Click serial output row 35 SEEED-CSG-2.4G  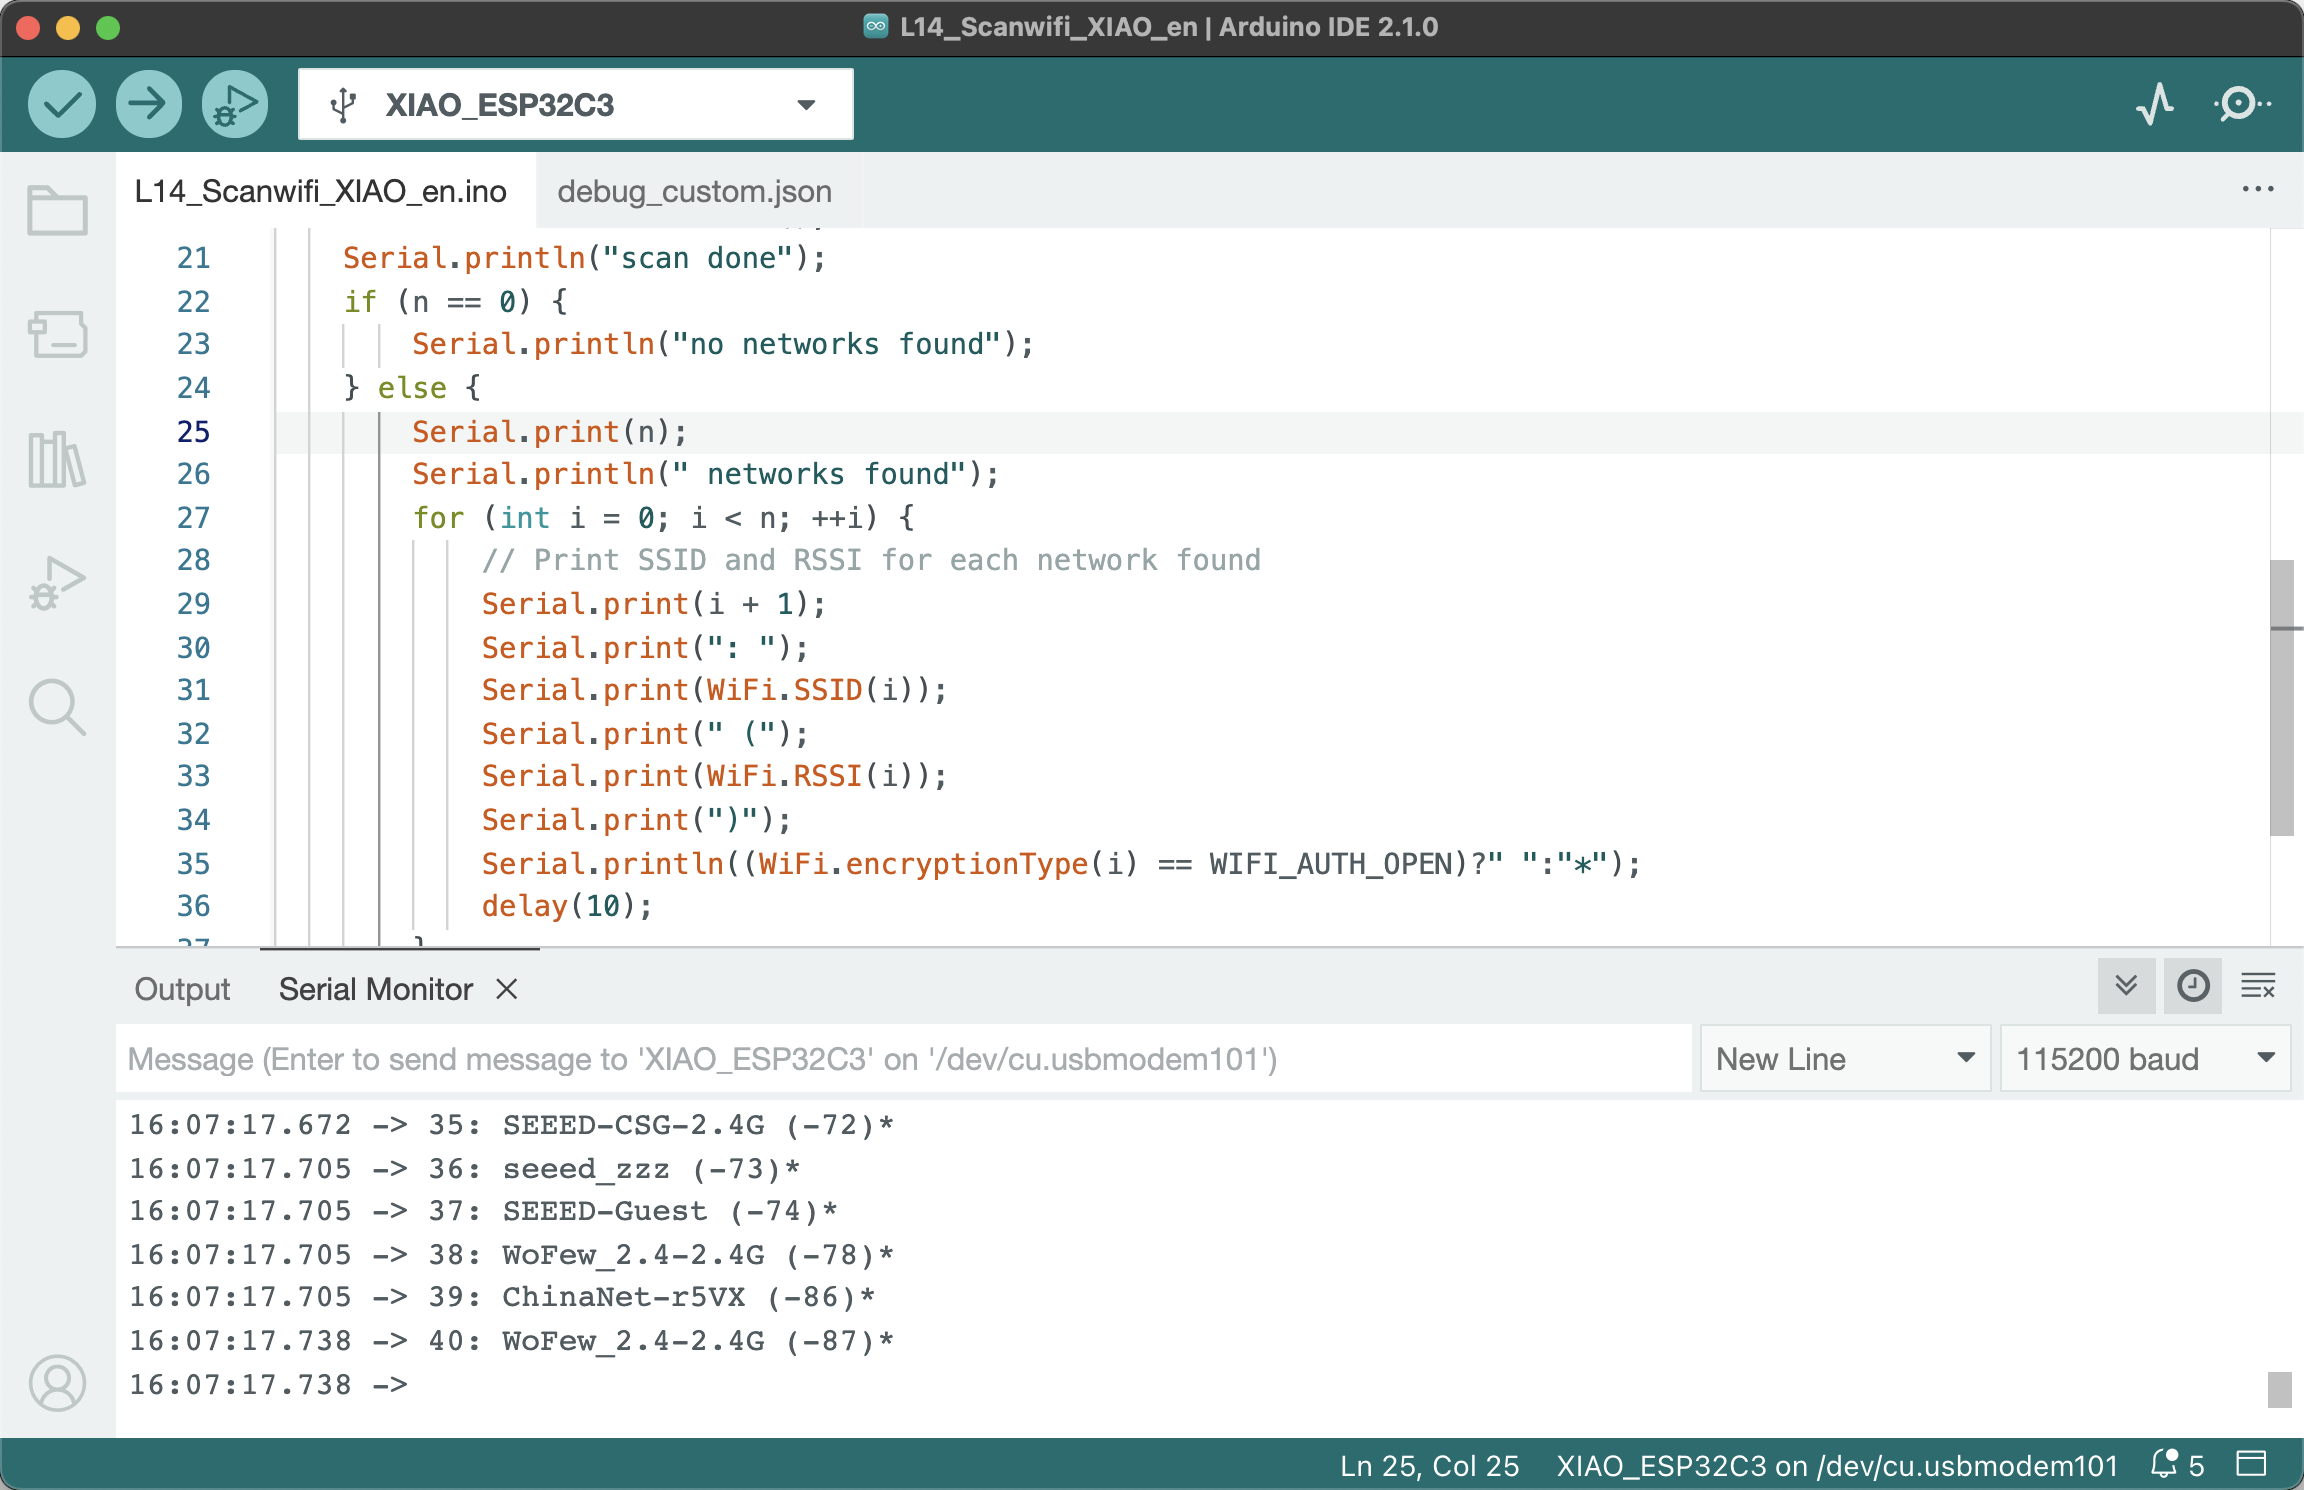511,1125
